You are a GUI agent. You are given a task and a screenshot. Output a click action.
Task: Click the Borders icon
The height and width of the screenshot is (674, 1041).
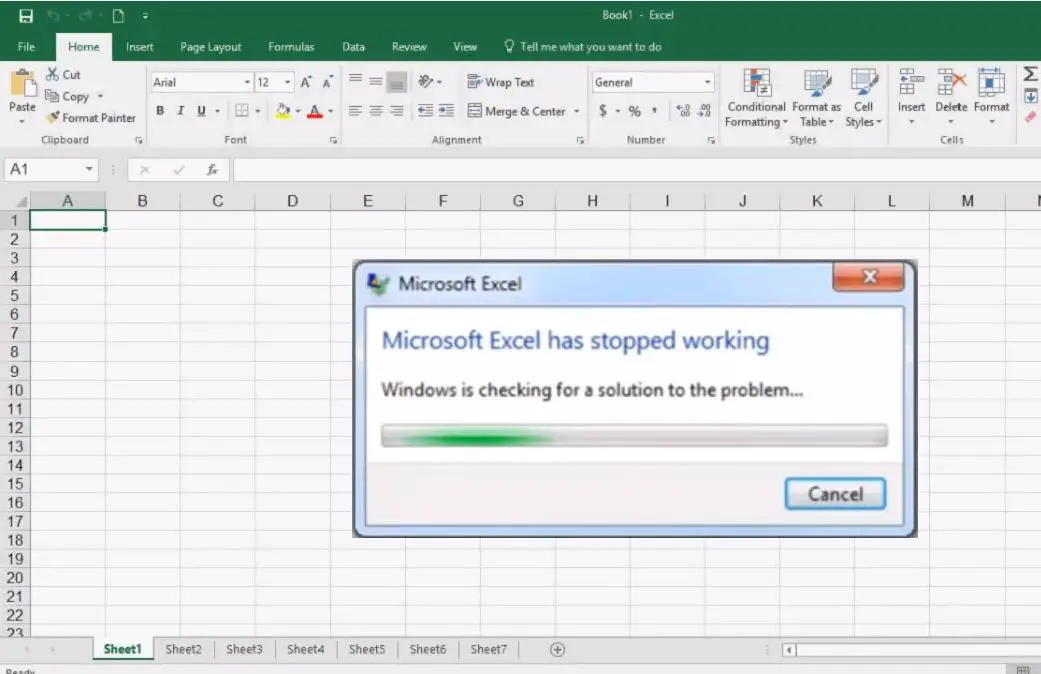242,111
